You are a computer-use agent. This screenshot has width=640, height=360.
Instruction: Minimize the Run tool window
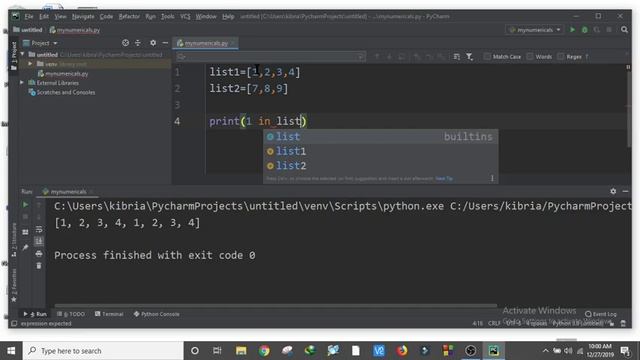coord(625,191)
